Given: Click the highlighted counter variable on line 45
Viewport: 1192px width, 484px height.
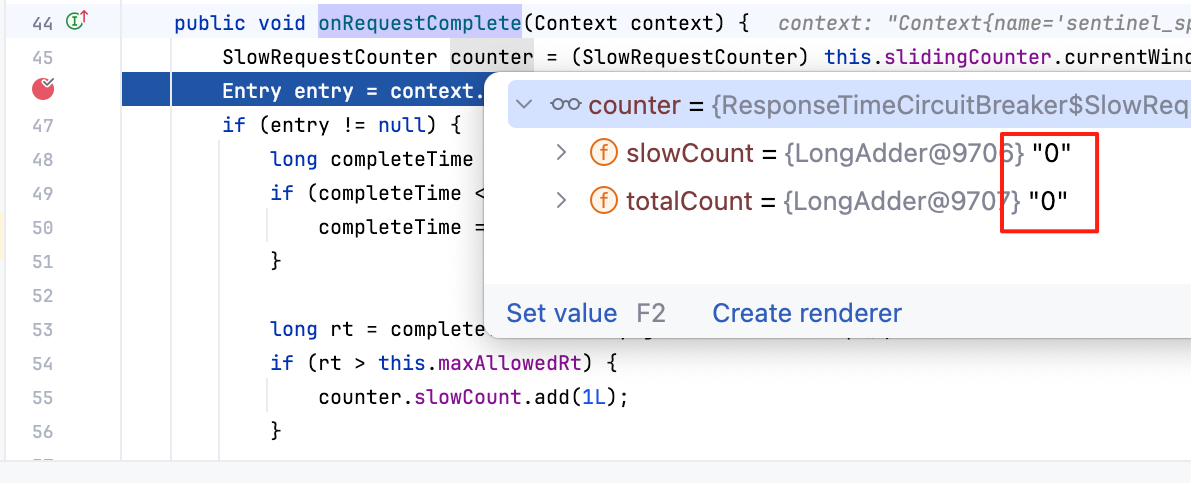Looking at the screenshot, I should point(491,57).
